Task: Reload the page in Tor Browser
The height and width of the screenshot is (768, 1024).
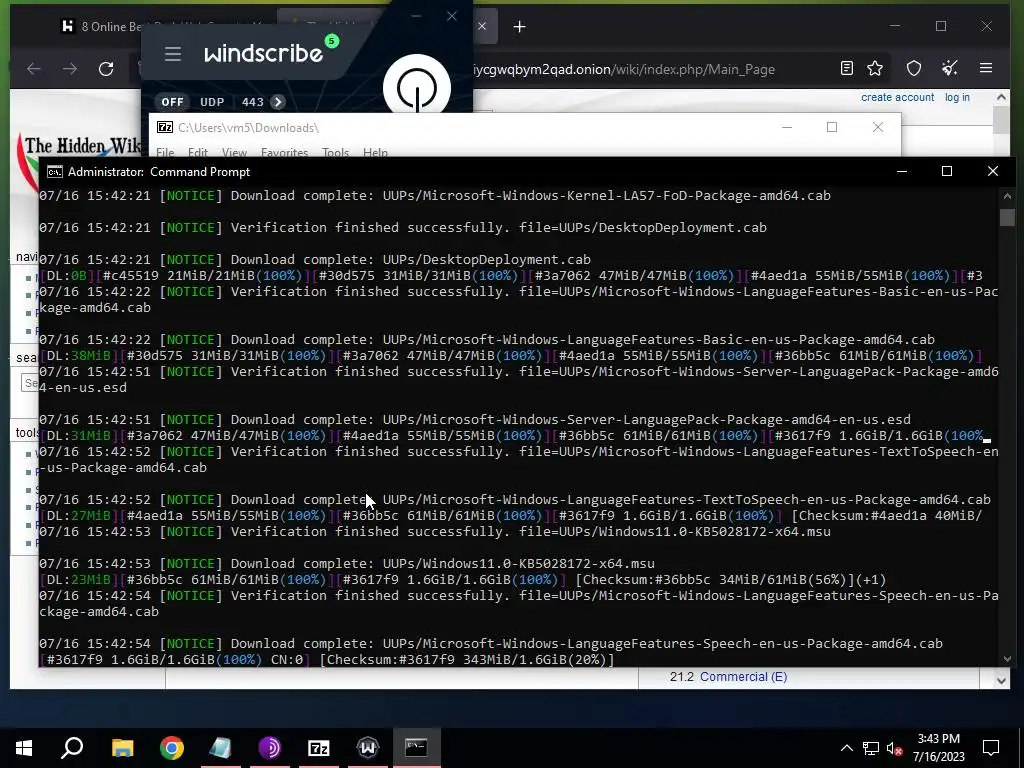Action: pos(106,69)
